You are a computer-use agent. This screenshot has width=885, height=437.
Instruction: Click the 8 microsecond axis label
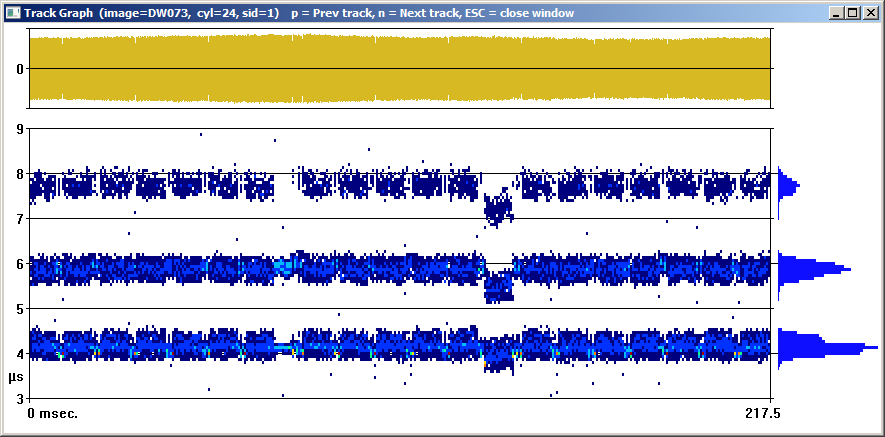point(17,173)
